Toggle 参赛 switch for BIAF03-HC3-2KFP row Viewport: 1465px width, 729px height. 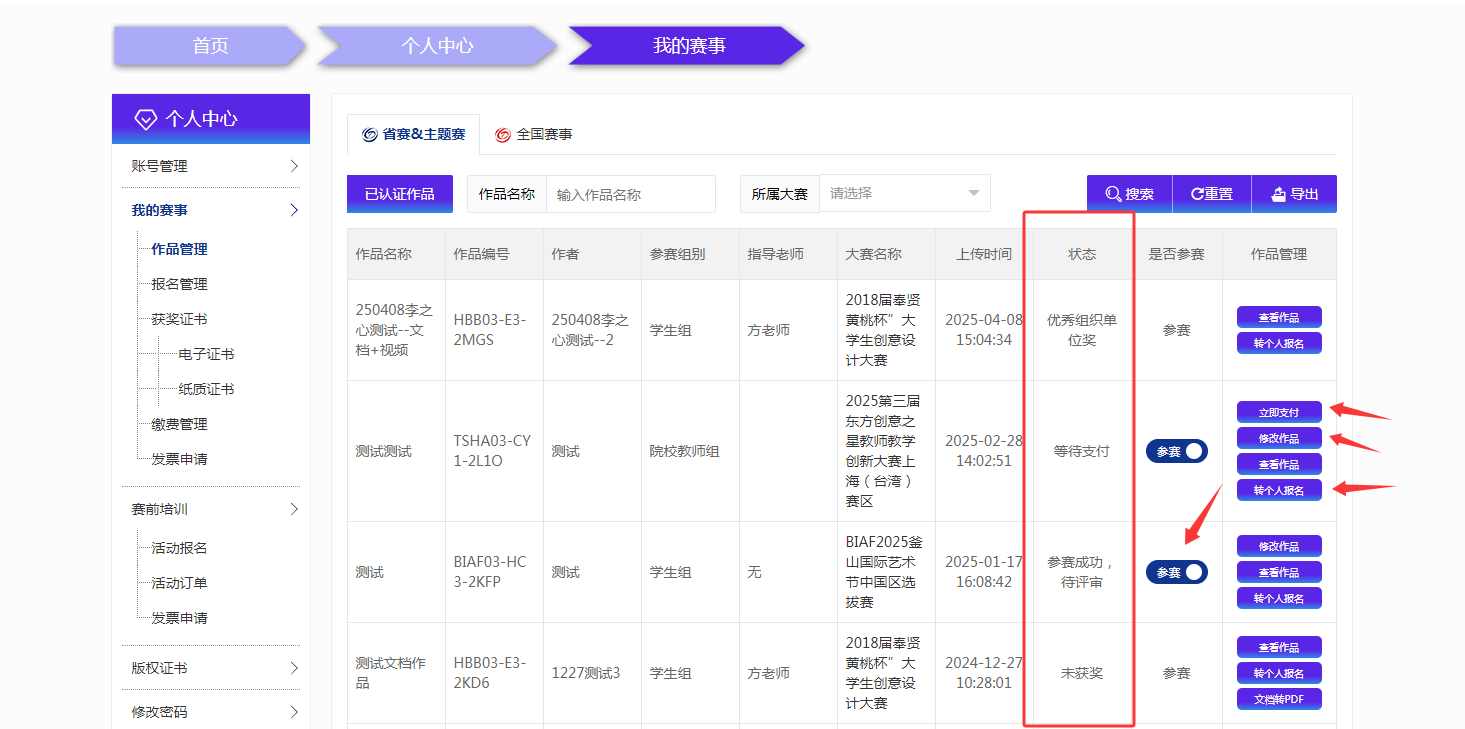1177,572
